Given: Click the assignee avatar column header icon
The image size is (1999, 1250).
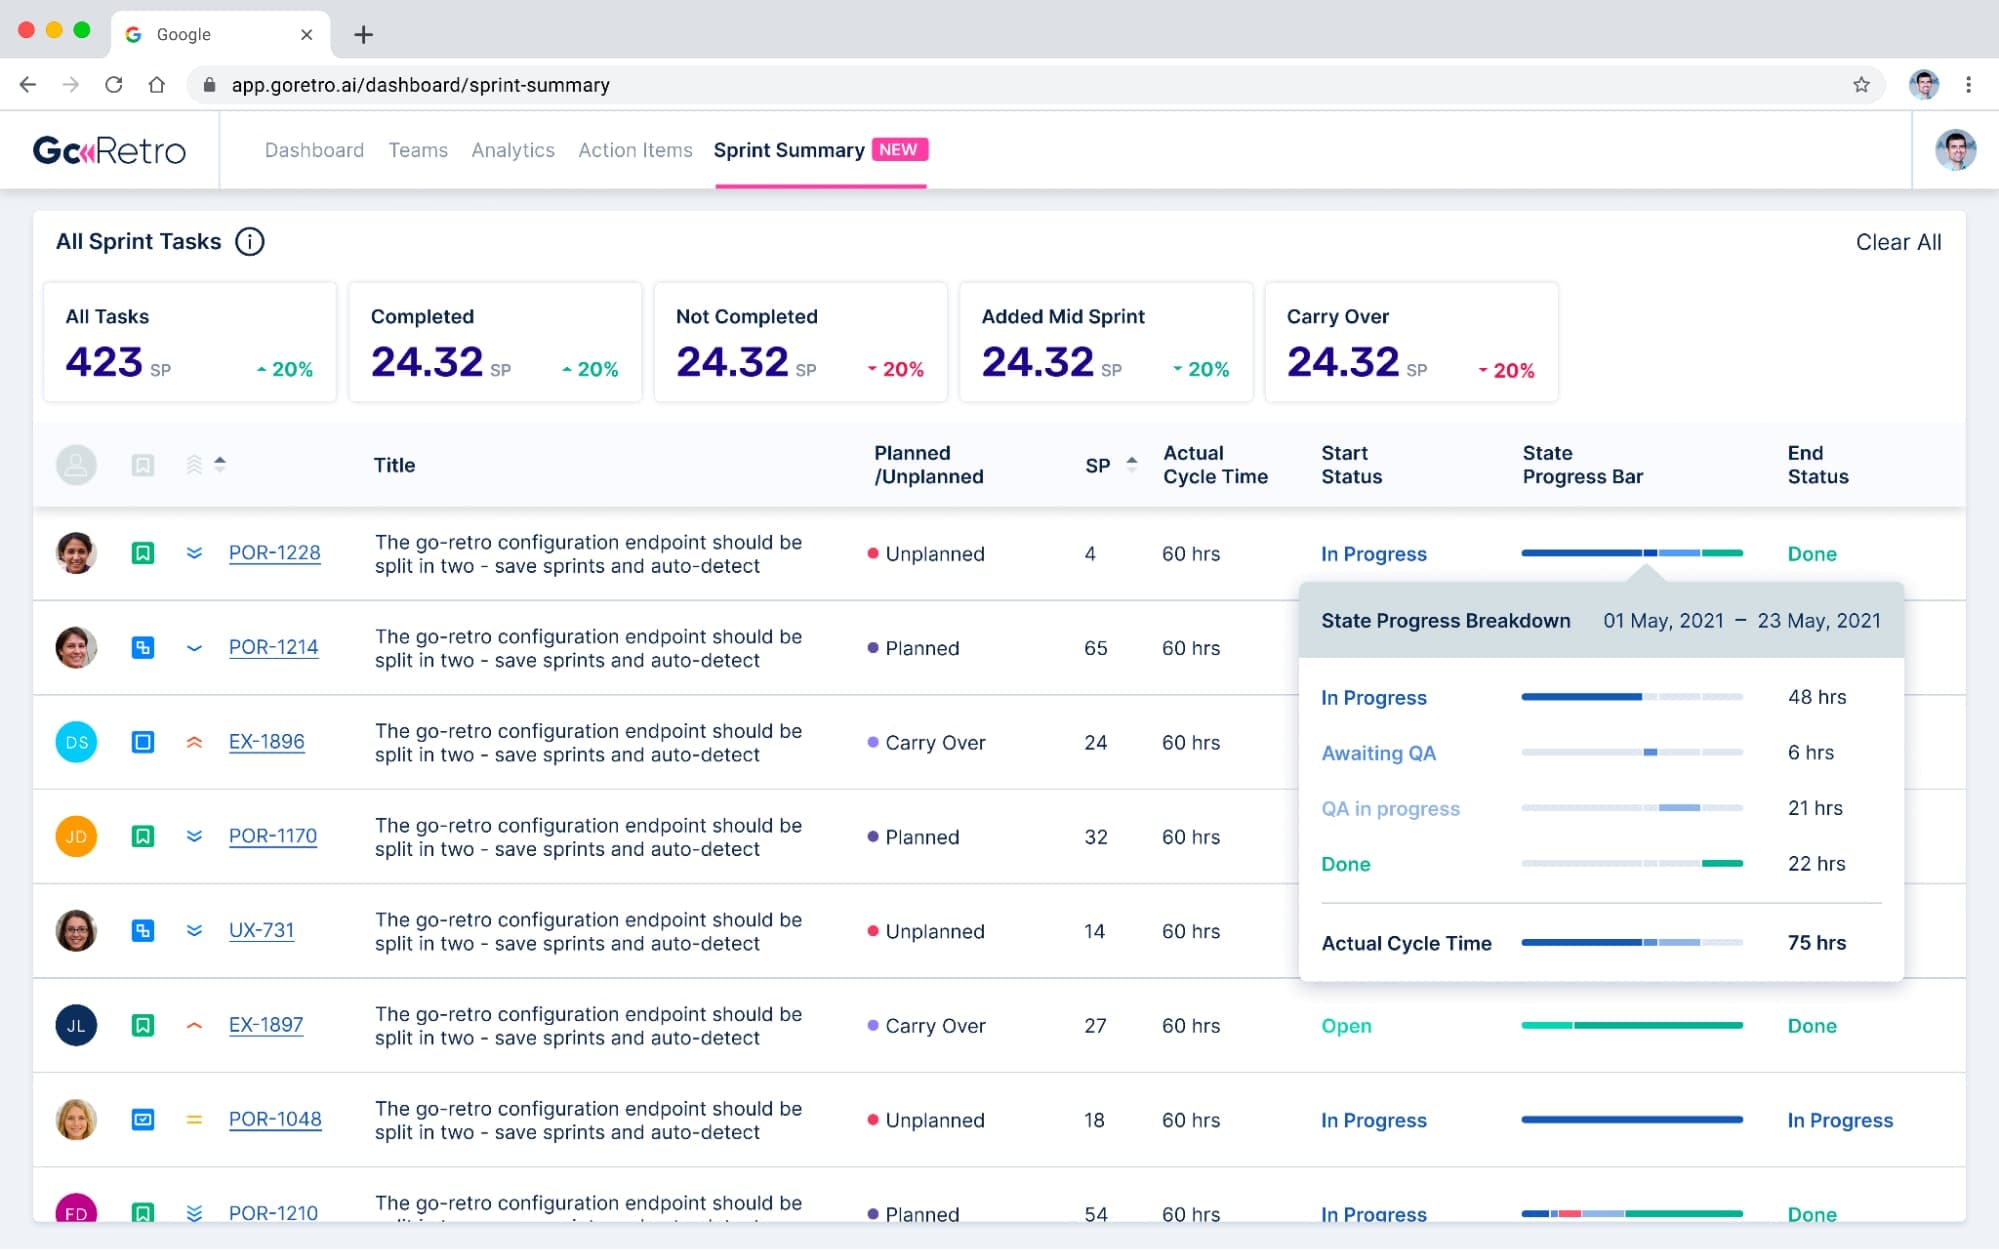Looking at the screenshot, I should pos(76,465).
